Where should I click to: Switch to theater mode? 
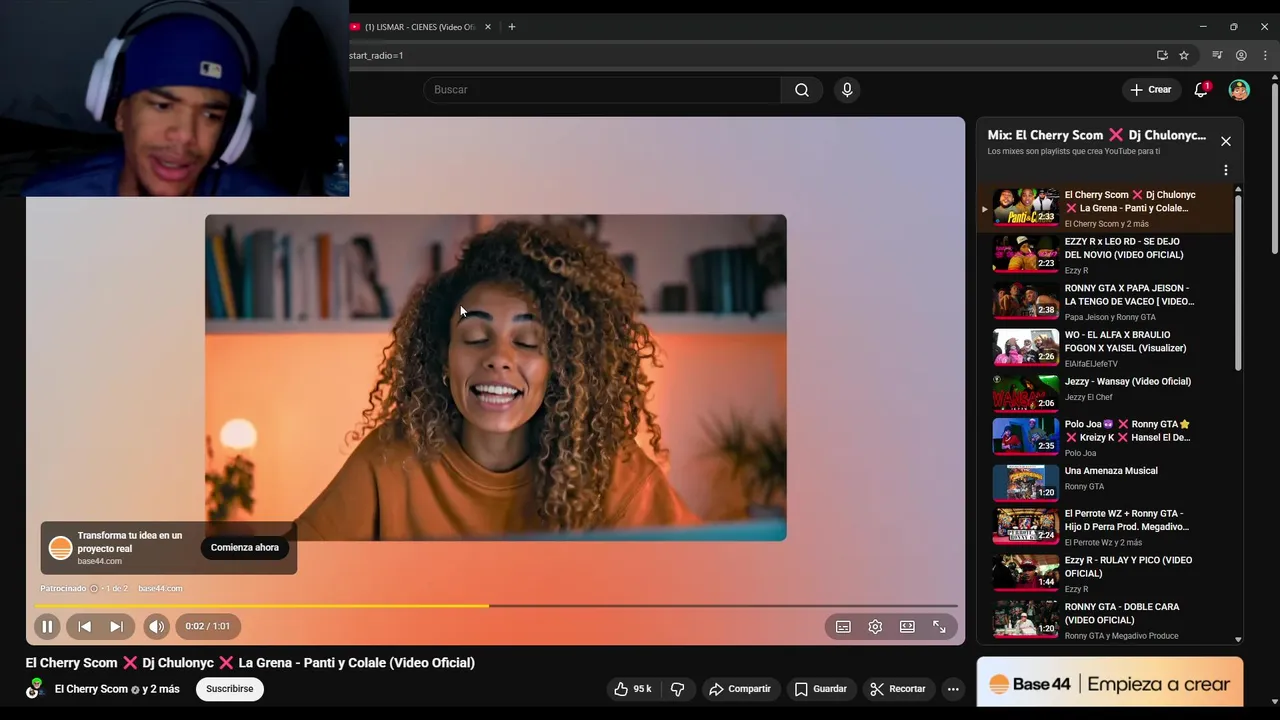pyautogui.click(x=907, y=626)
